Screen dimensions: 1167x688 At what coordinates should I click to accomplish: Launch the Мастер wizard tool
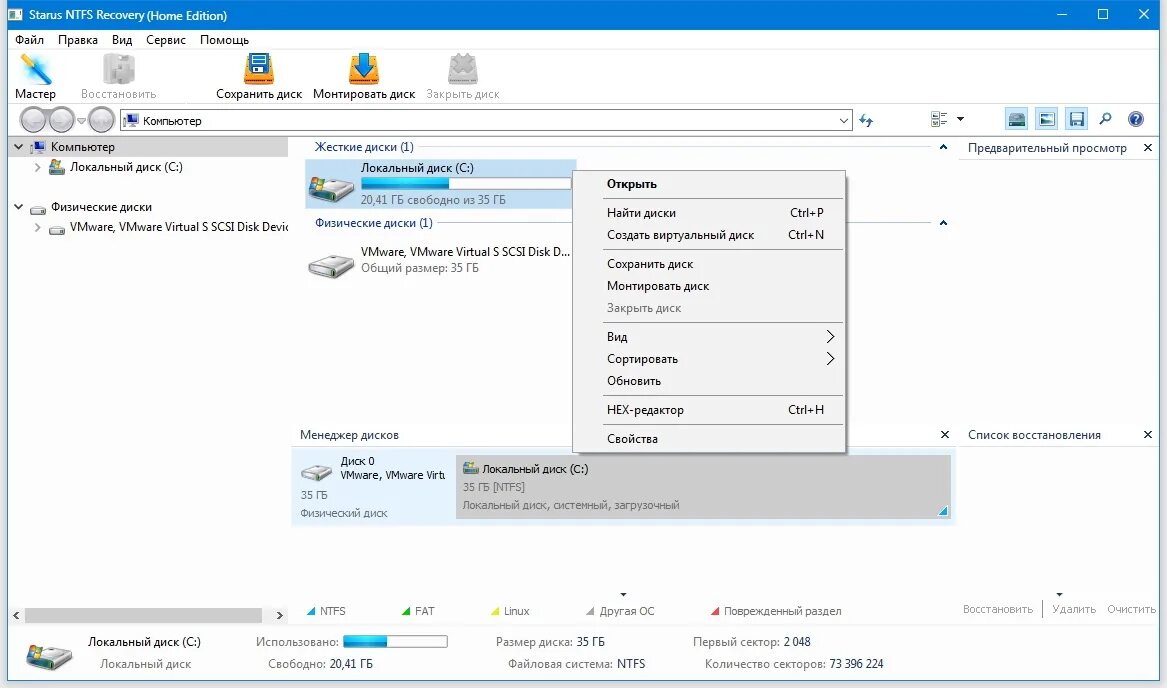pyautogui.click(x=35, y=76)
